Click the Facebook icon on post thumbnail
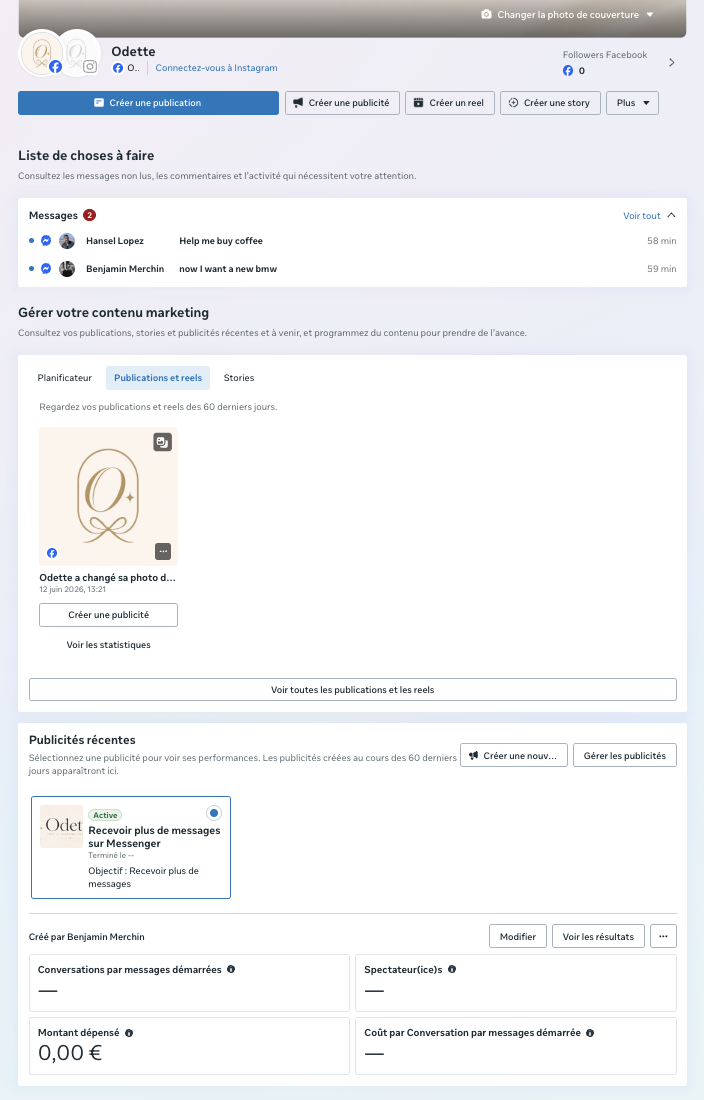 [52, 554]
